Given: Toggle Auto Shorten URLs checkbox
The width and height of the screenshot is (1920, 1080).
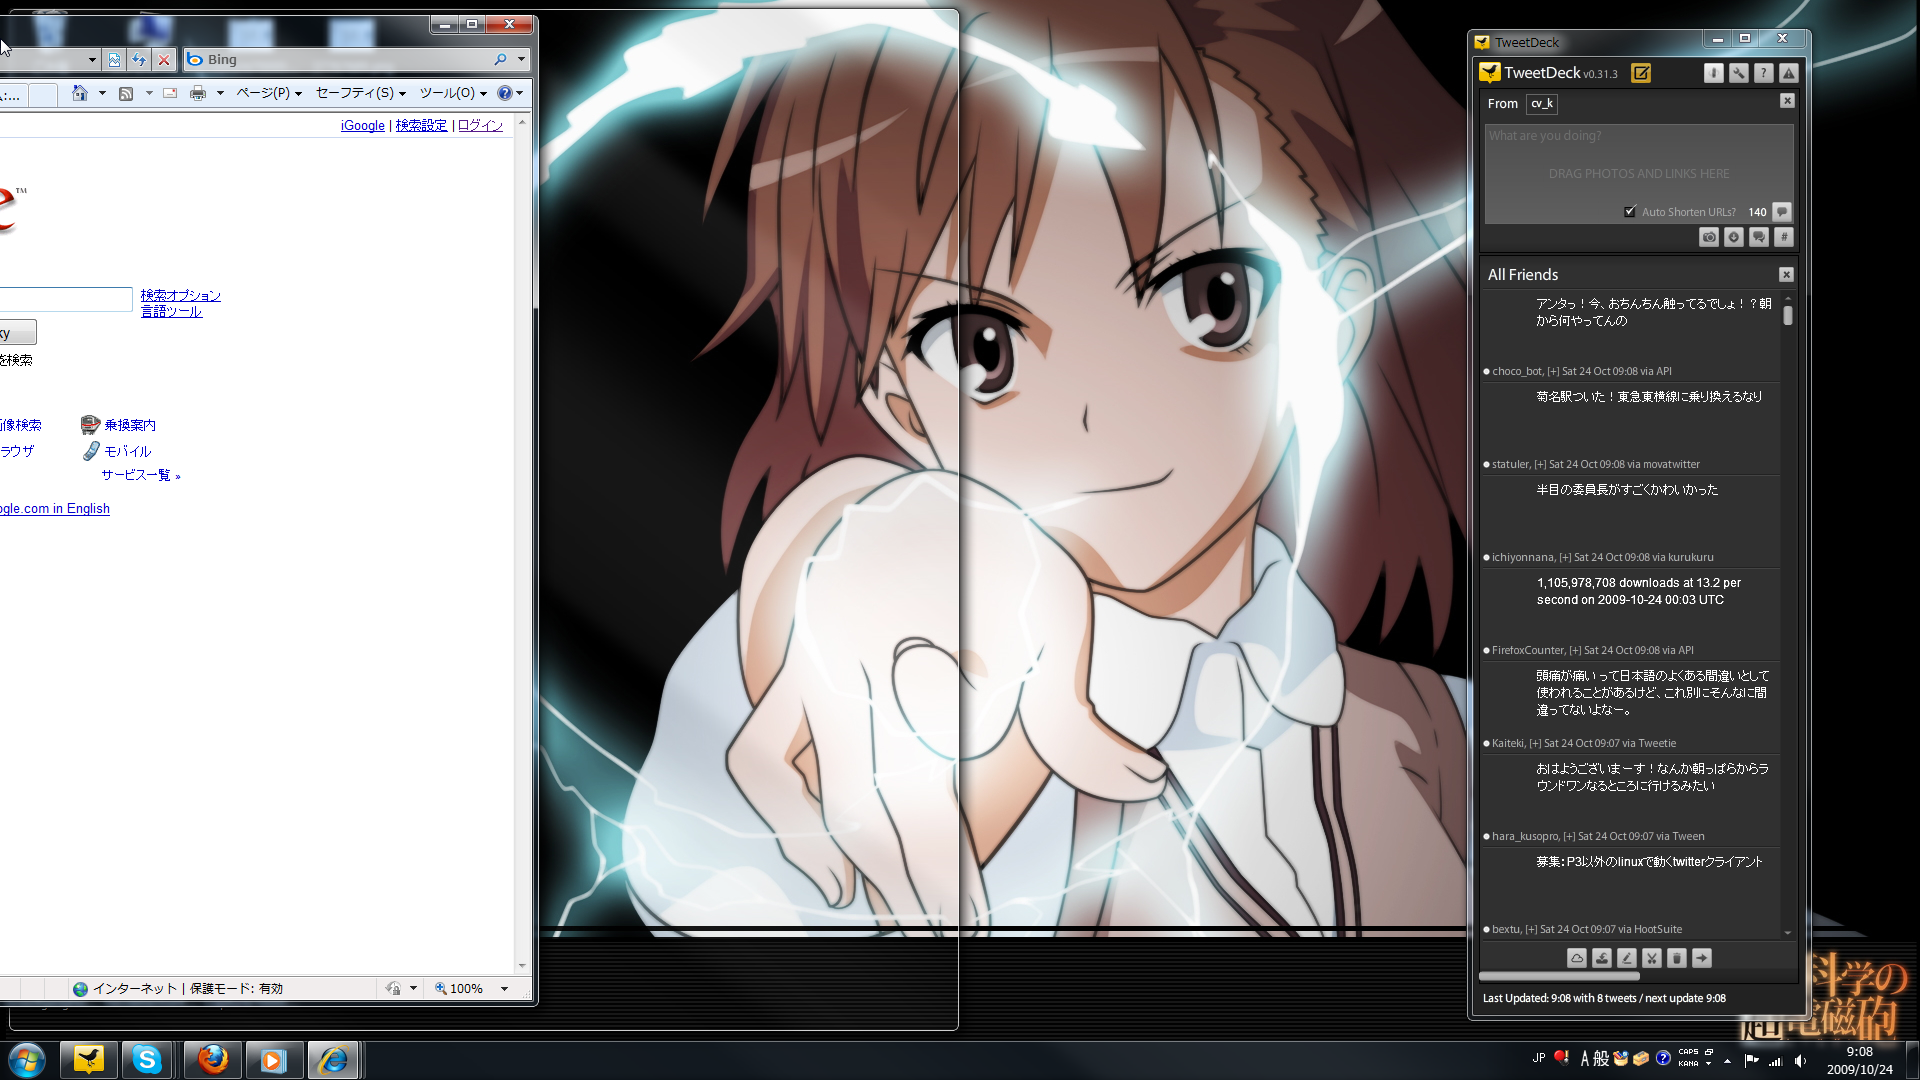Looking at the screenshot, I should (x=1630, y=212).
